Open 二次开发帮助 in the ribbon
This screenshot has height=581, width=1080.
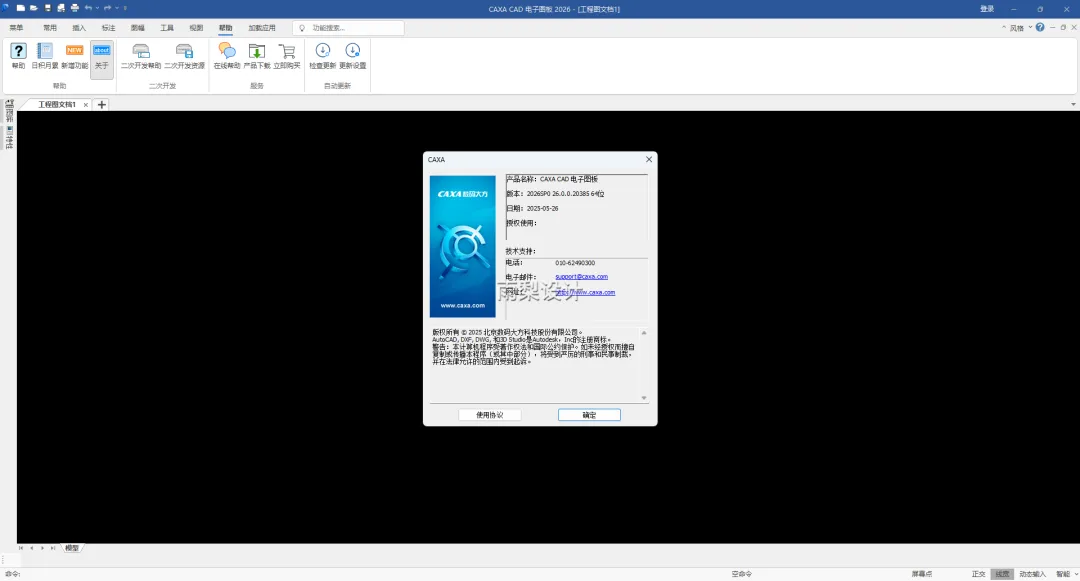point(141,56)
